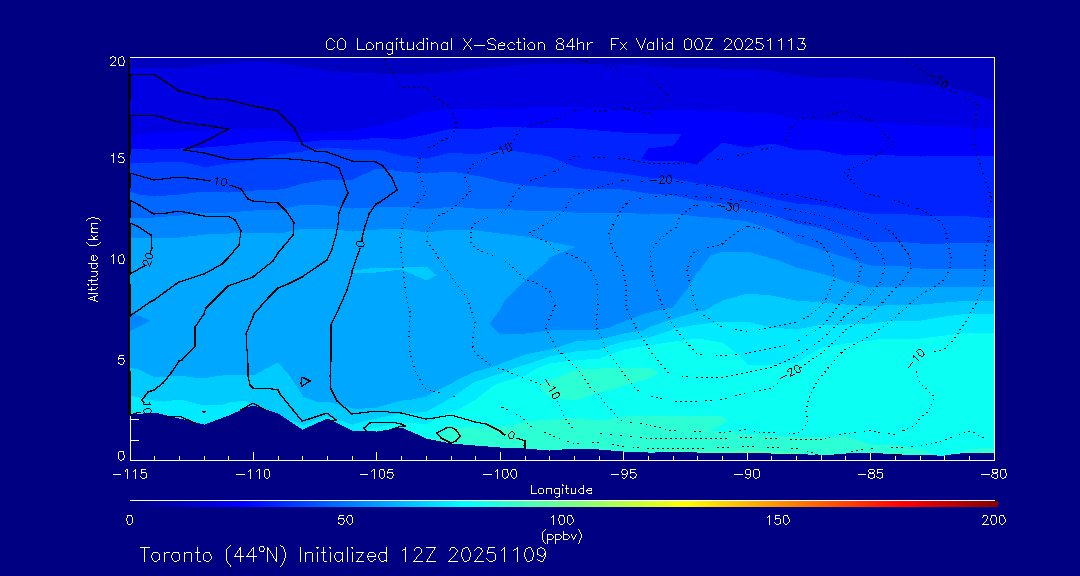The image size is (1080, 576).
Task: Click the plot title "CO Longitudinal X-Section 84hr"
Action: click(x=460, y=45)
